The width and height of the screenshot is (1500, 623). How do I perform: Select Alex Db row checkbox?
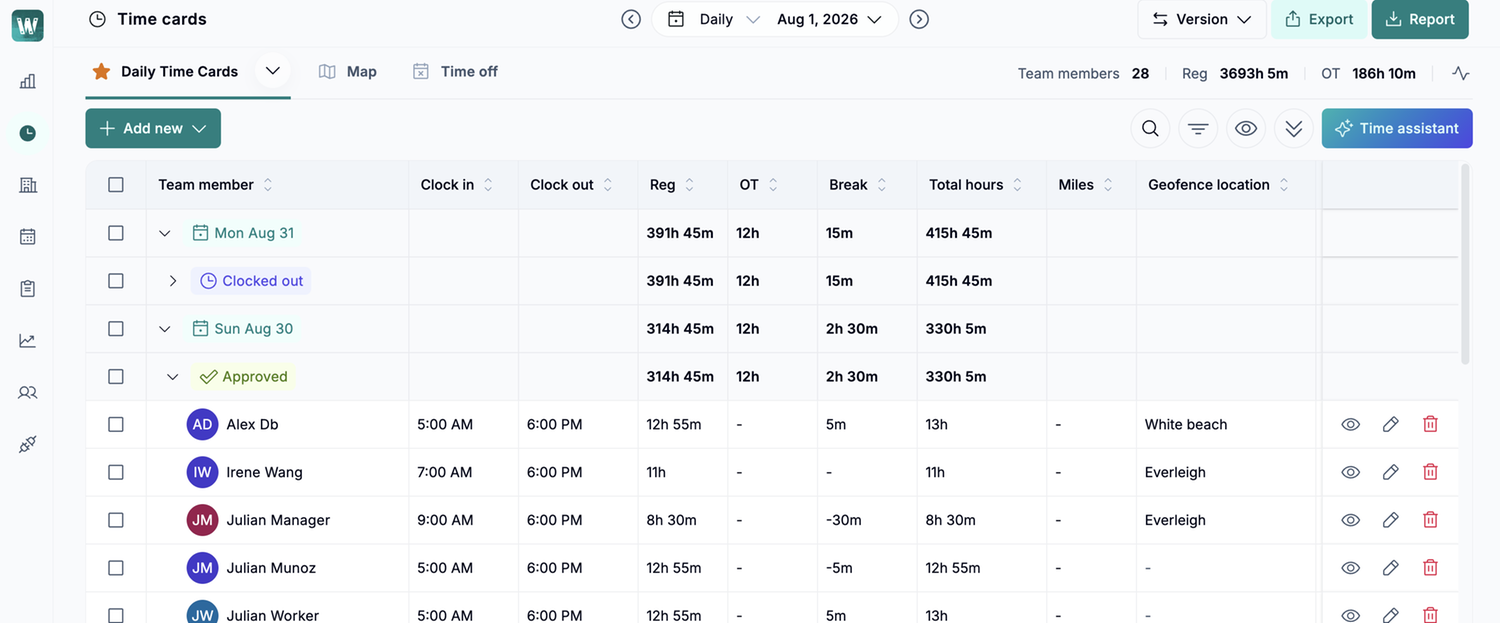tap(116, 424)
